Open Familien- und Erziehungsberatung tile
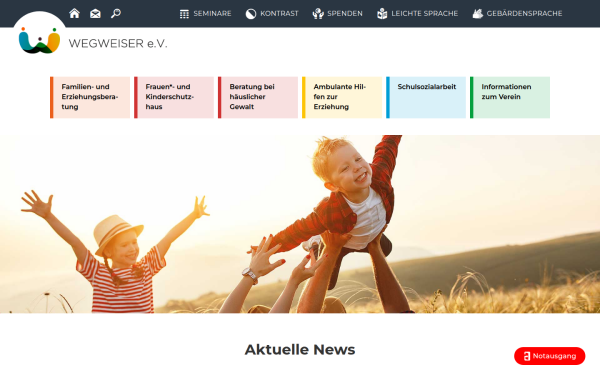This screenshot has height=375, width=600. coord(90,97)
